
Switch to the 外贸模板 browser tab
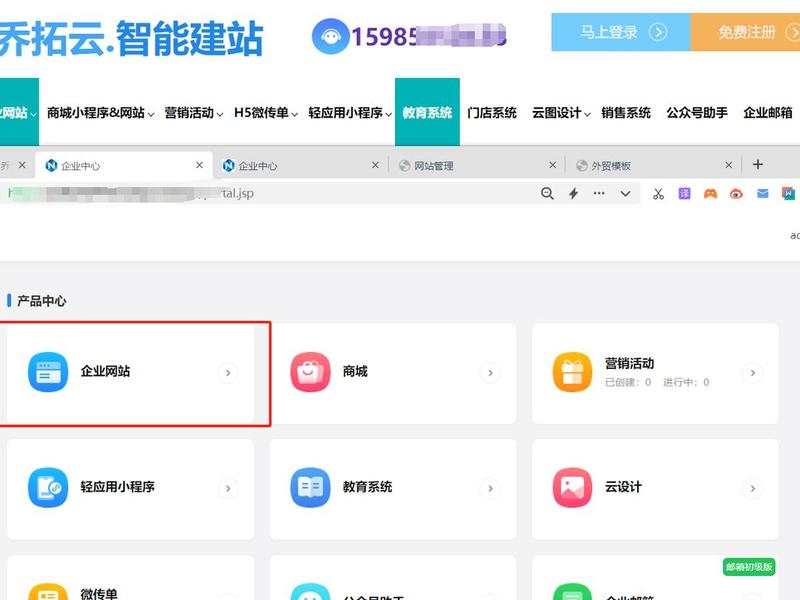pos(653,165)
